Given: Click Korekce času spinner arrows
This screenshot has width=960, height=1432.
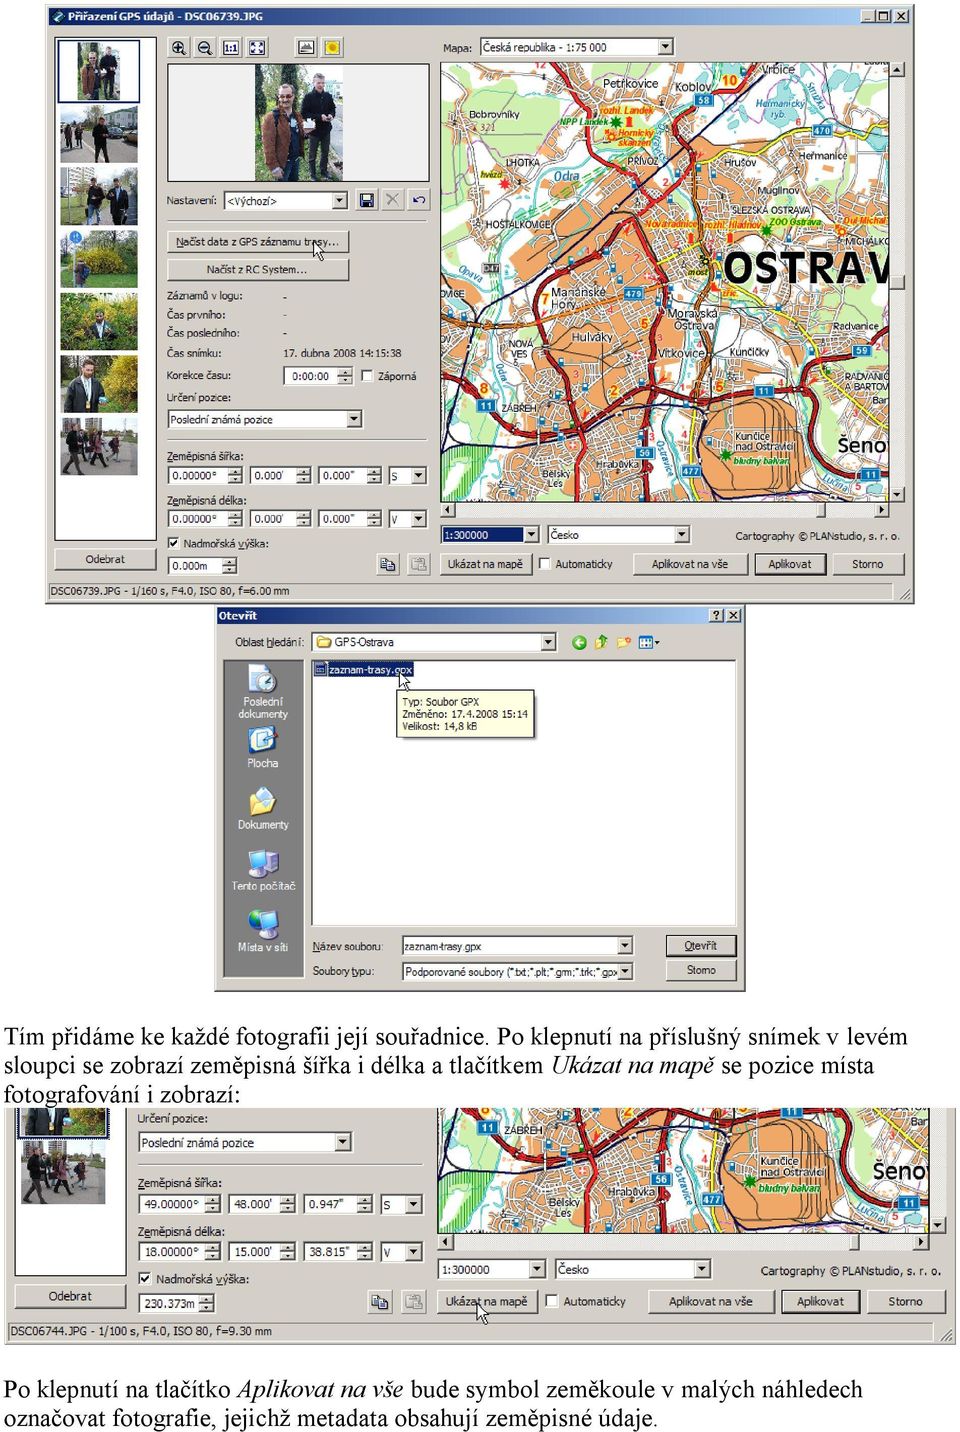Looking at the screenshot, I should tap(345, 377).
